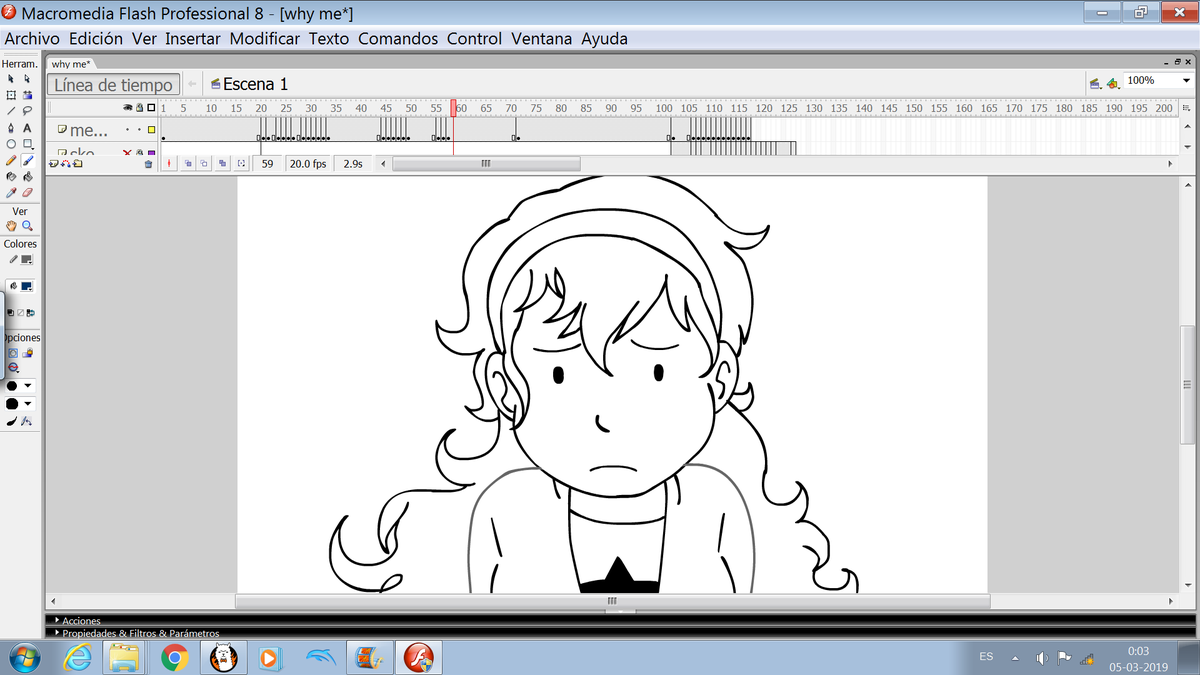Click the Escena 1 label
Screen dimensions: 1200x675
255,84
